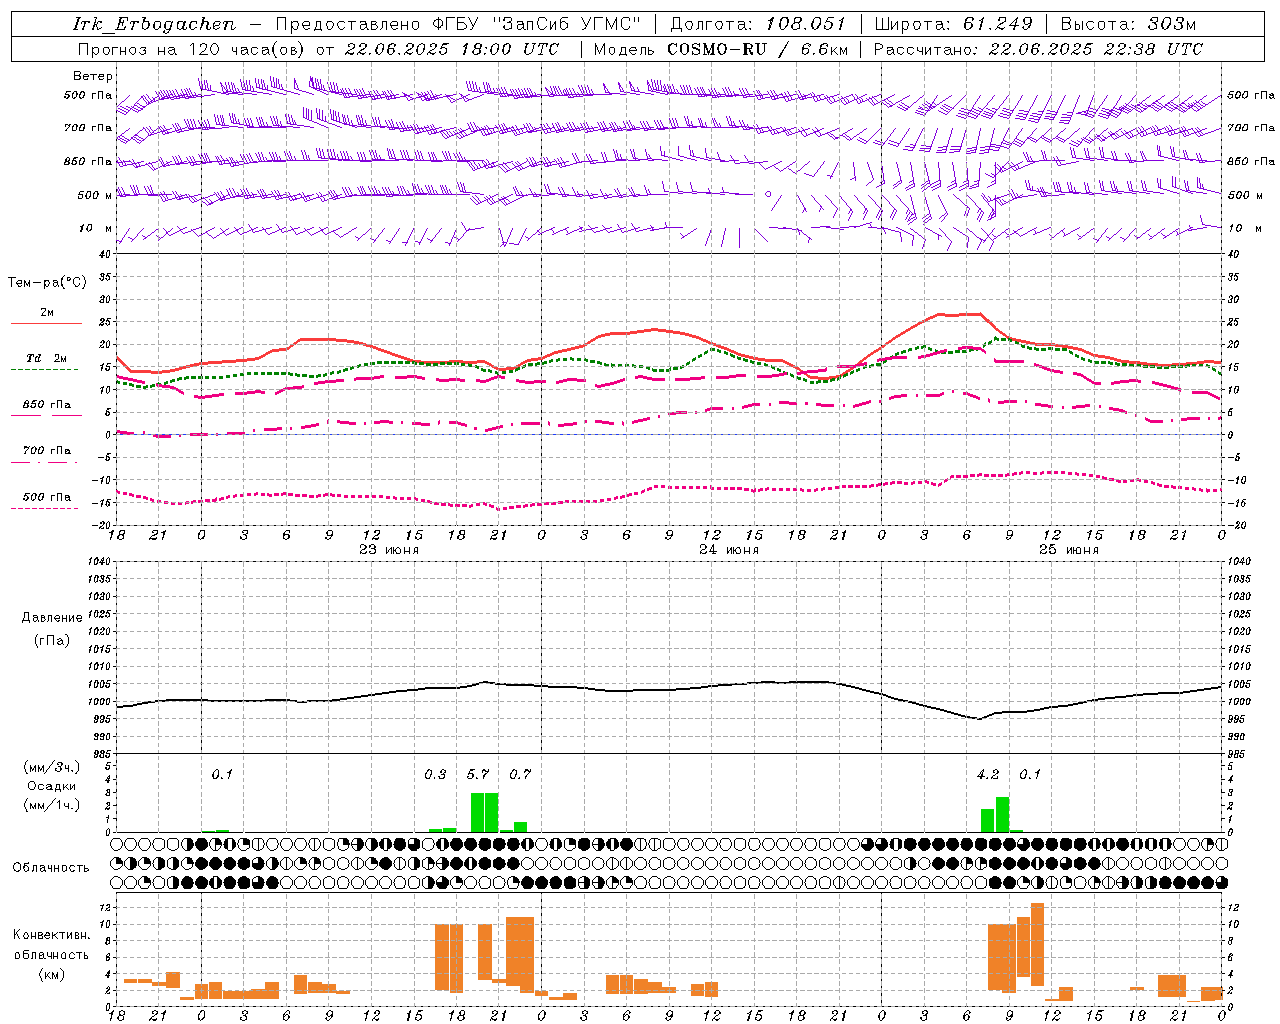The image size is (1280, 1024).
Task: Click the date label 25 июня
Action: (x=1068, y=550)
